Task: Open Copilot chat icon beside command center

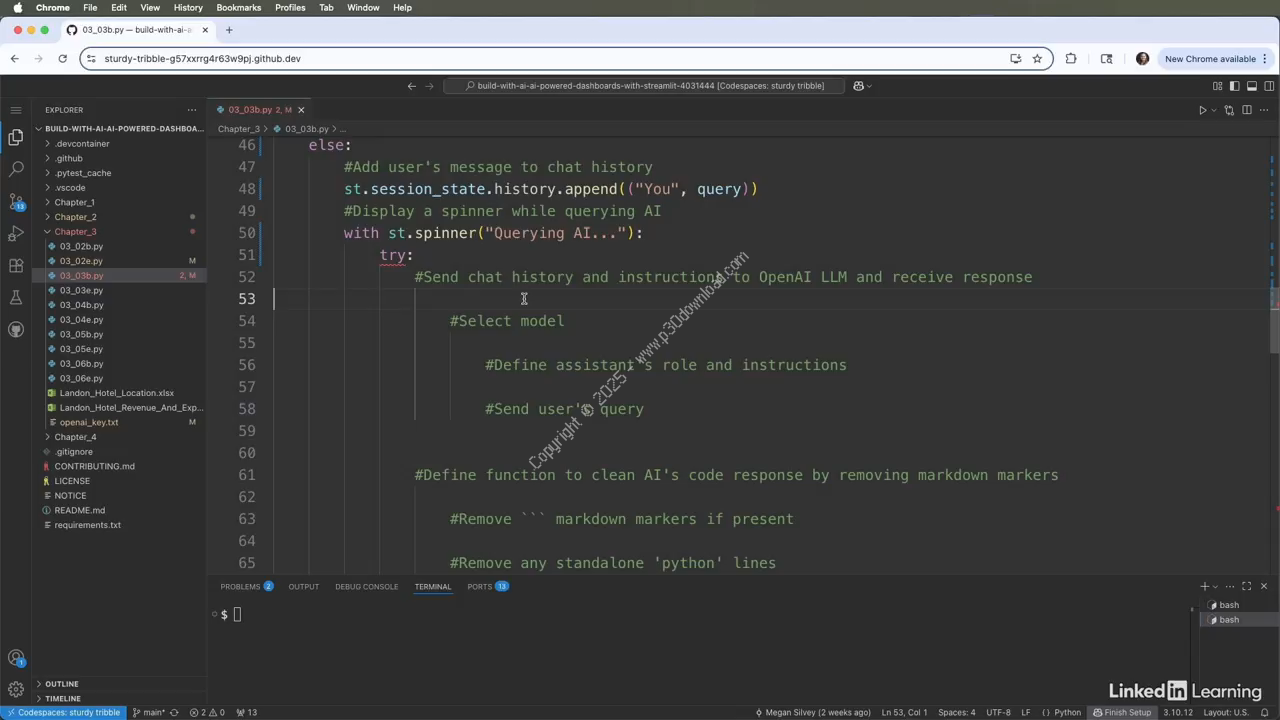Action: coord(858,86)
